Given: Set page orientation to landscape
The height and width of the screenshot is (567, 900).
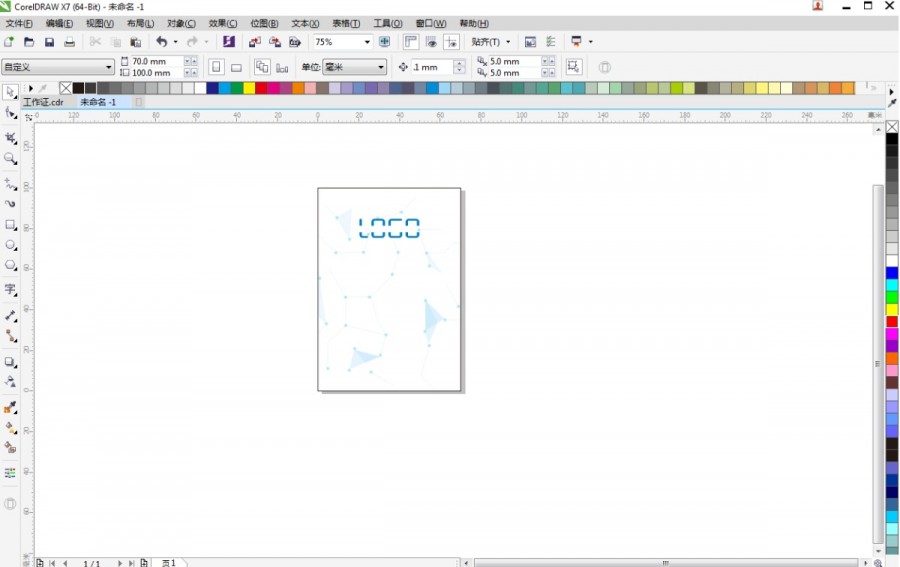Looking at the screenshot, I should pos(236,67).
